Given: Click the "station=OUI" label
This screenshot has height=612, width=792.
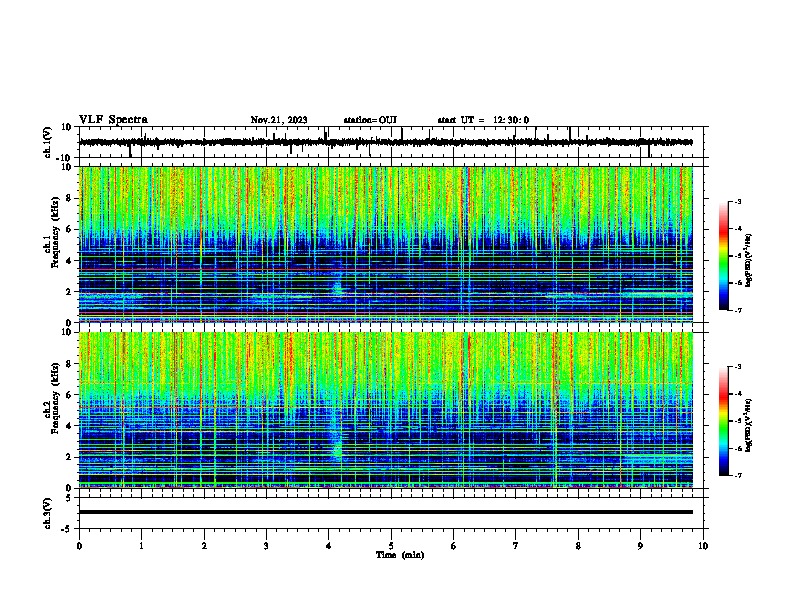Looking at the screenshot, I should tap(370, 120).
